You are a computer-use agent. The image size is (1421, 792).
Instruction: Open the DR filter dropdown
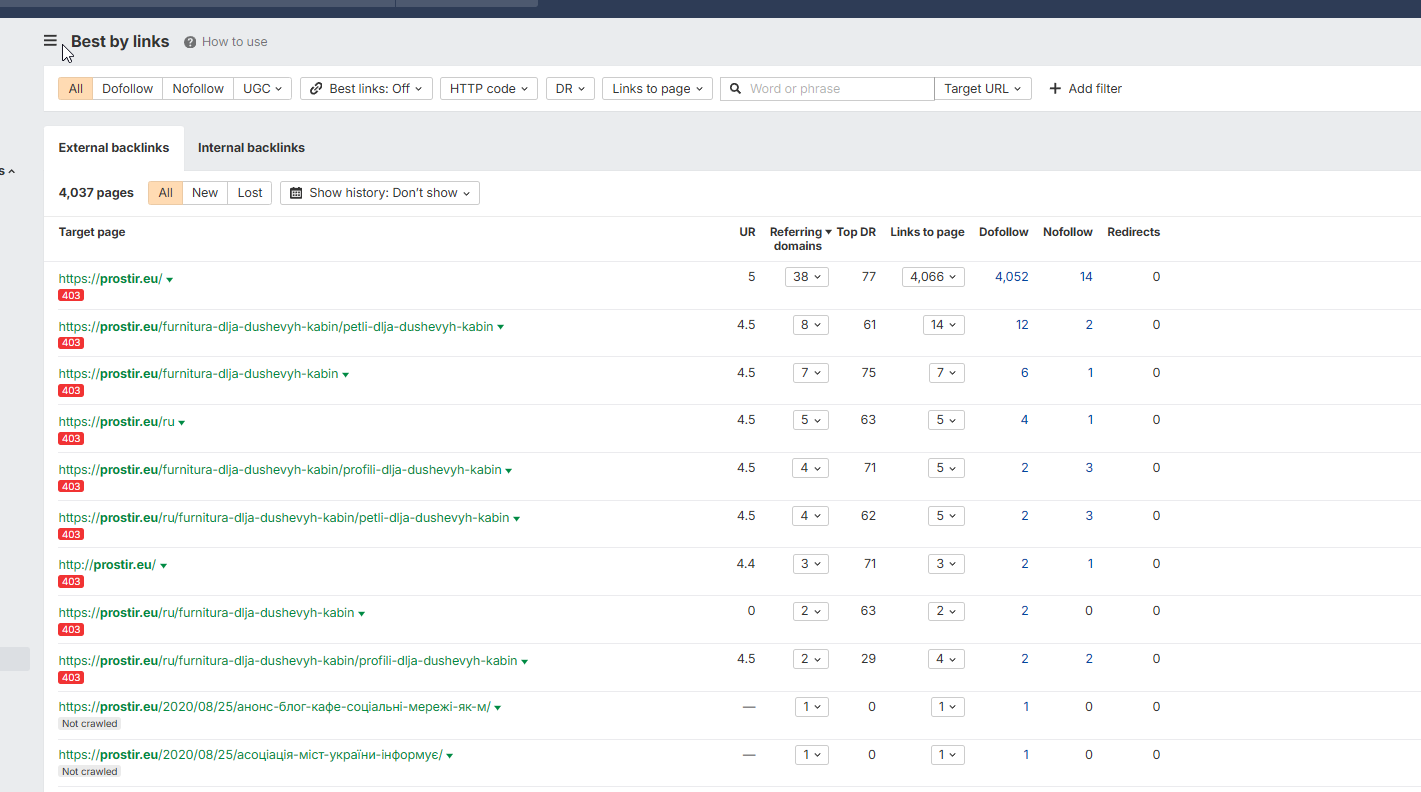pyautogui.click(x=570, y=89)
